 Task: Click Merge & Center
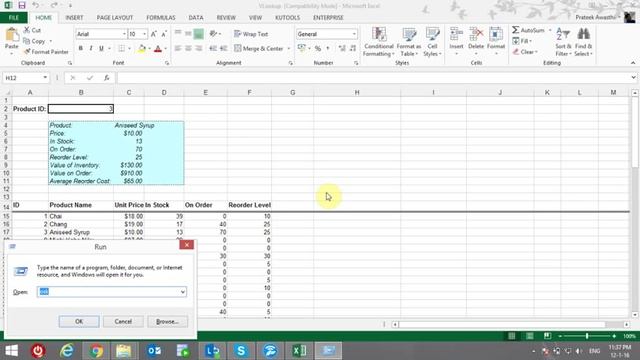click(x=259, y=49)
